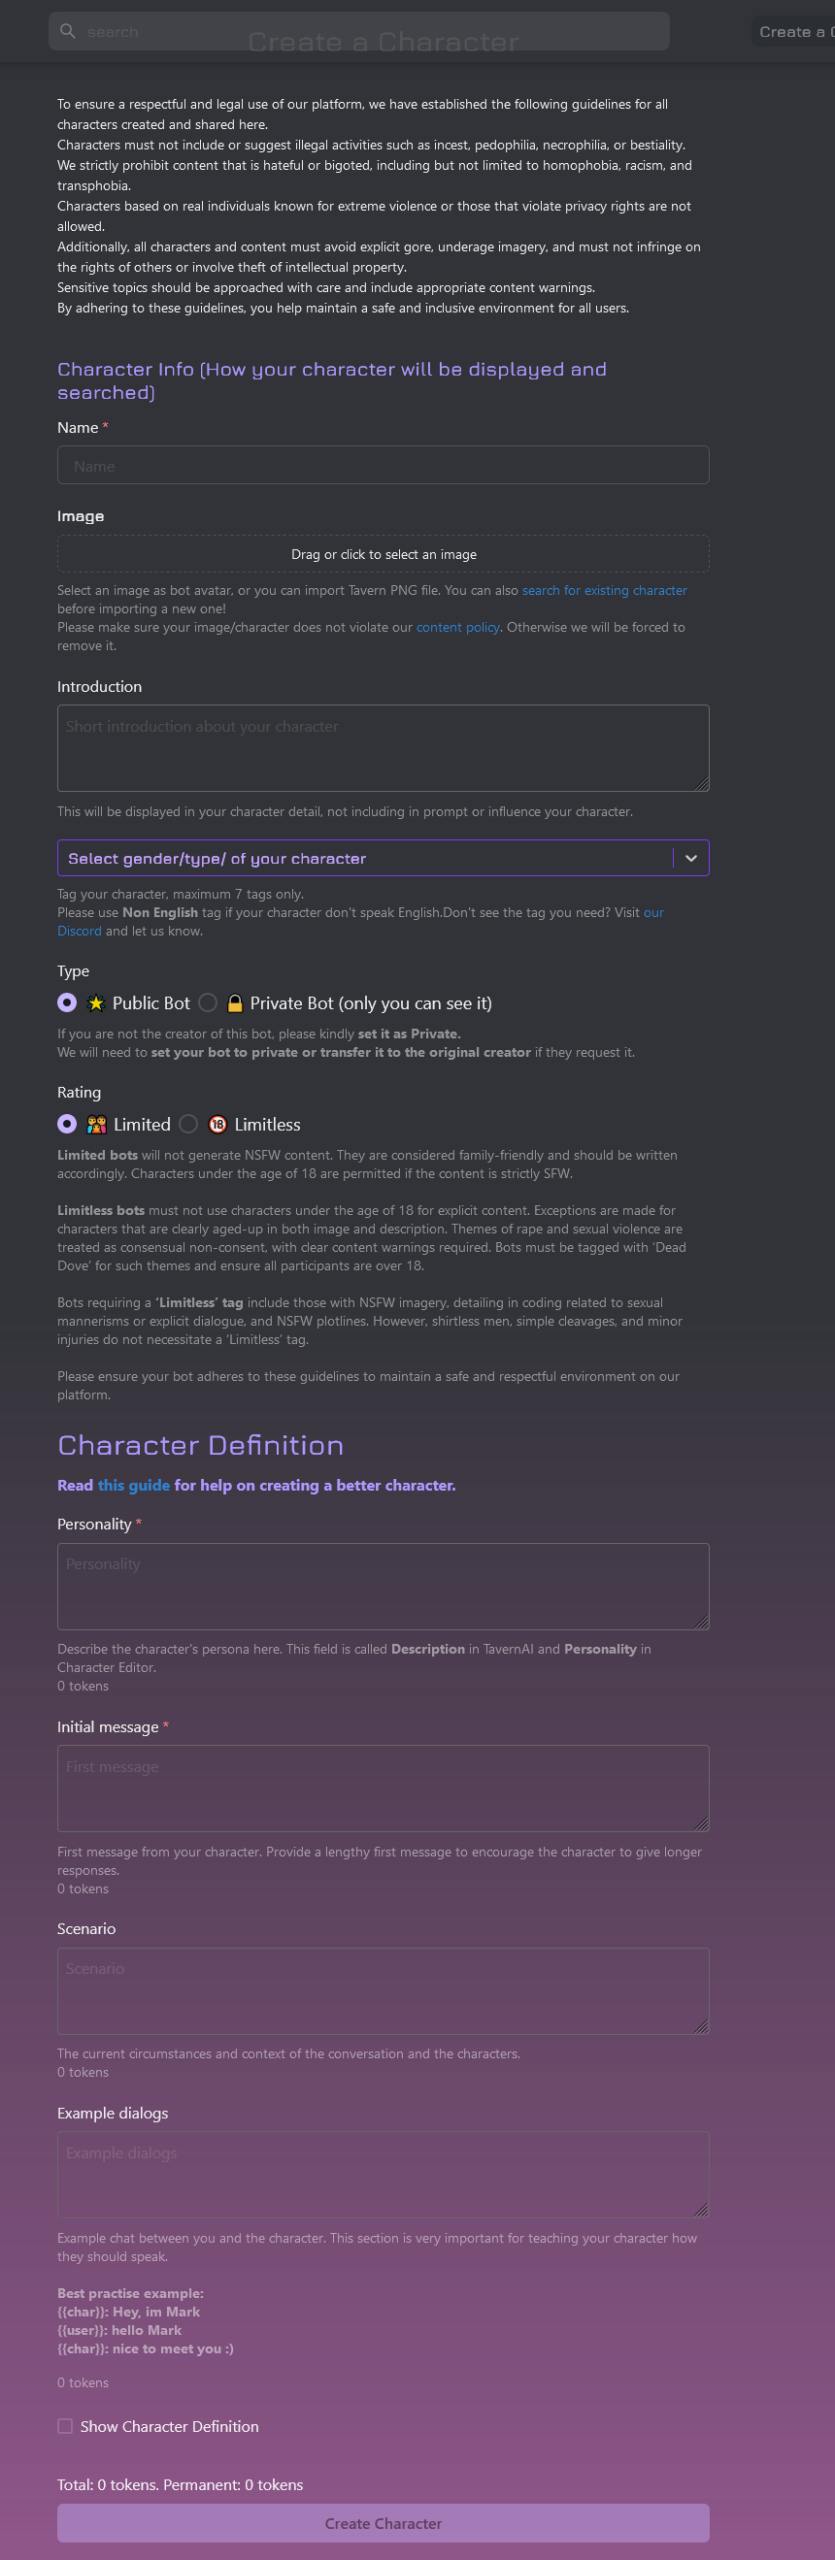
Task: Open the gender/type tag dropdown
Action: [x=383, y=858]
